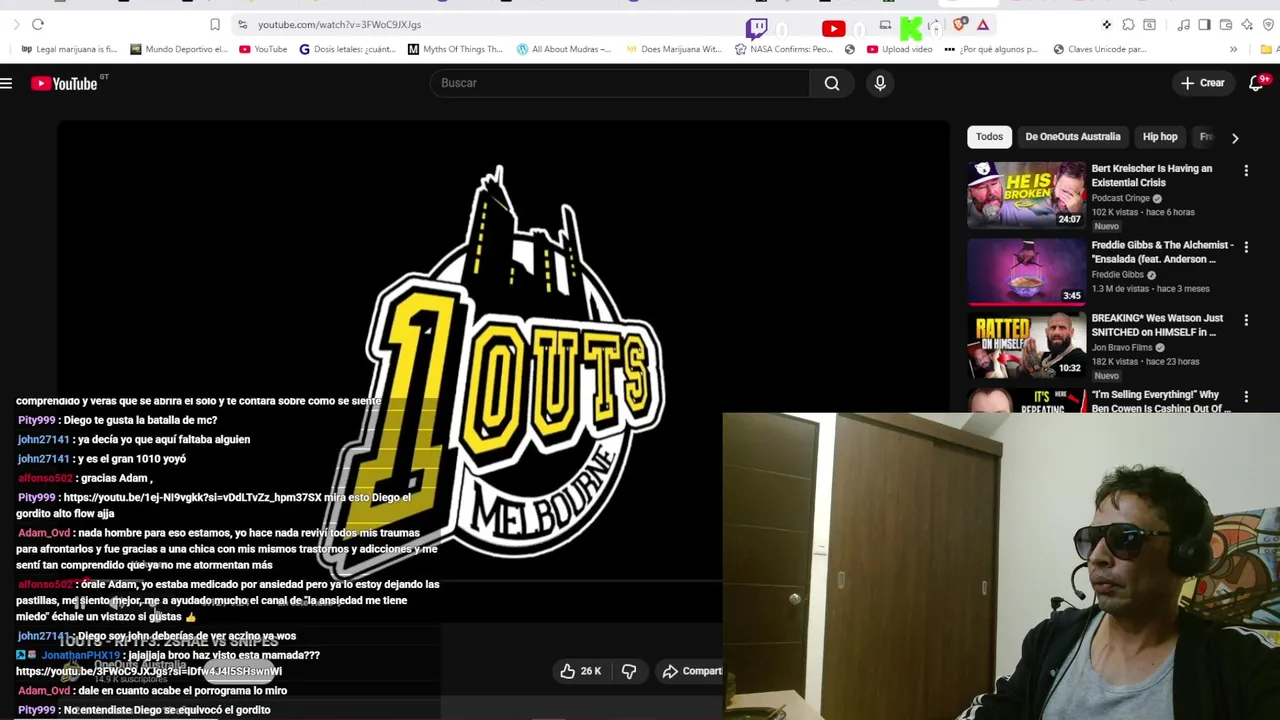The width and height of the screenshot is (1280, 720).
Task: Show more filter chips with right arrow
Action: coord(1235,138)
